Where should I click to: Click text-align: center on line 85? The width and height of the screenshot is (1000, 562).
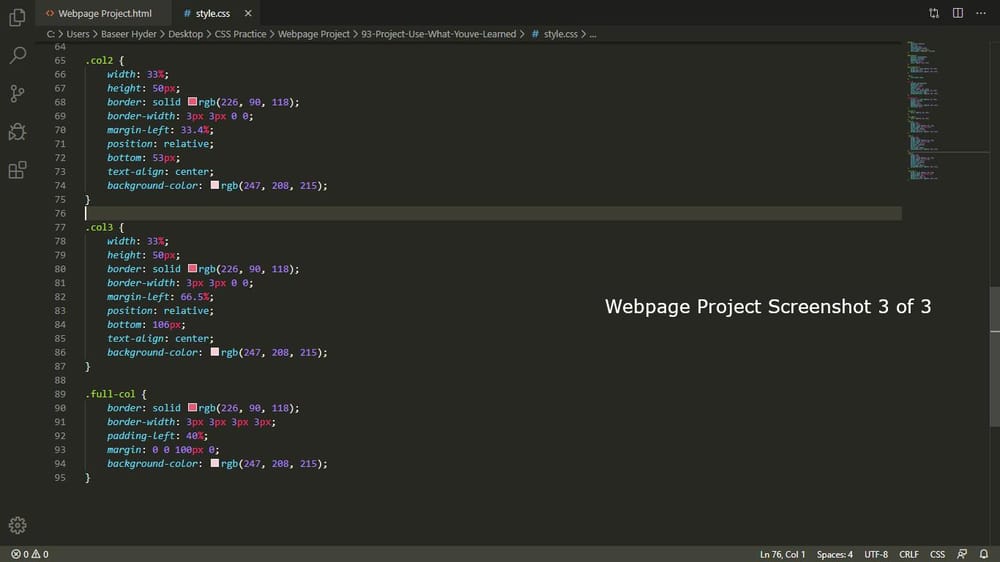click(160, 338)
